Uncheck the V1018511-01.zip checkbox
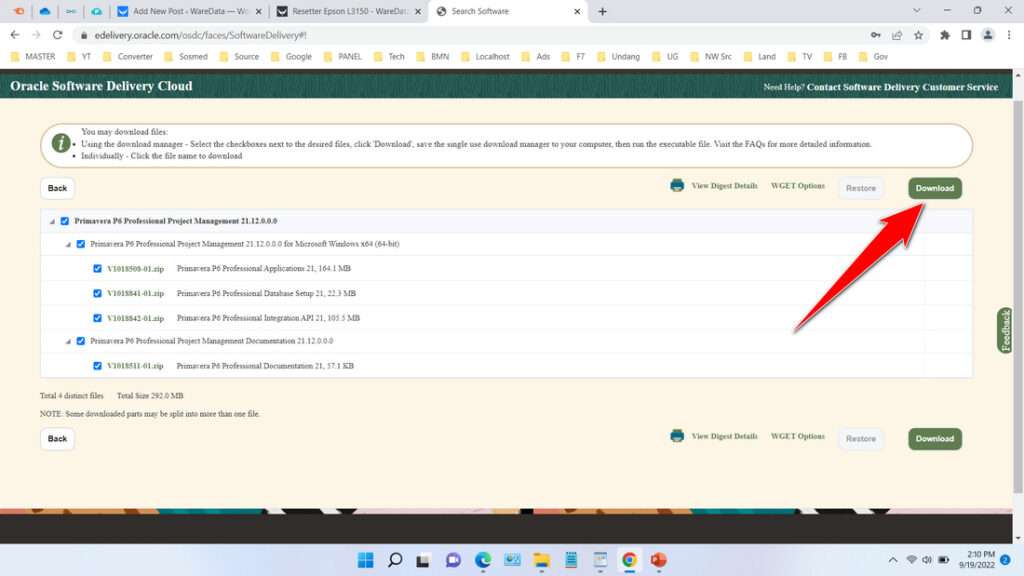 (97, 366)
